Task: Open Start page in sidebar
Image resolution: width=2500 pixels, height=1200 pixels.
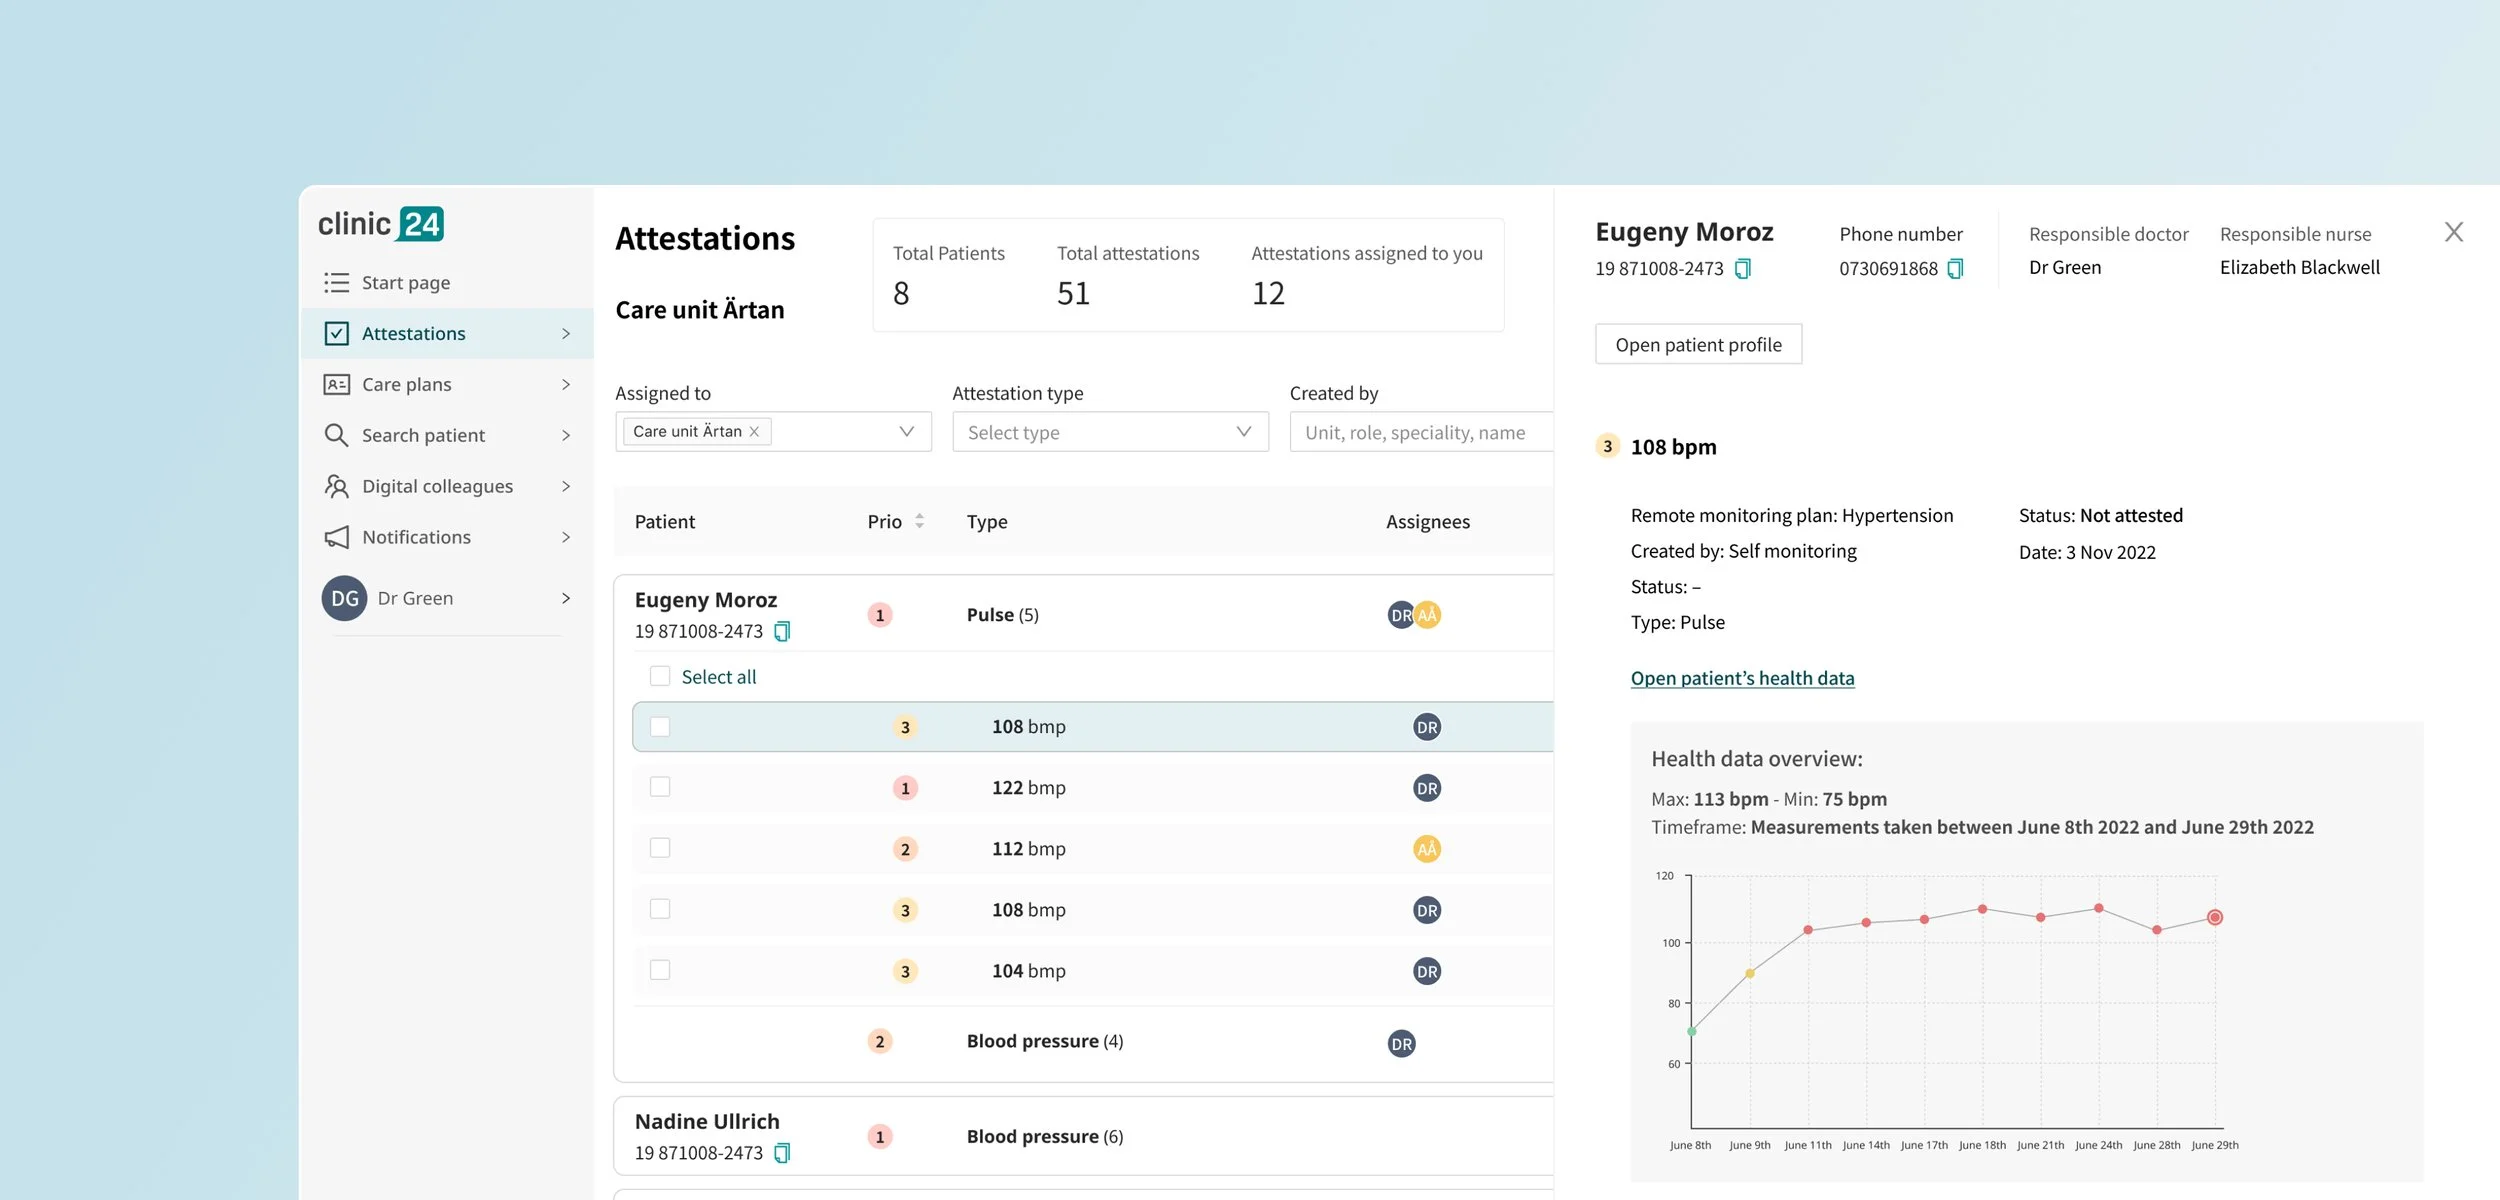Action: [x=405, y=283]
